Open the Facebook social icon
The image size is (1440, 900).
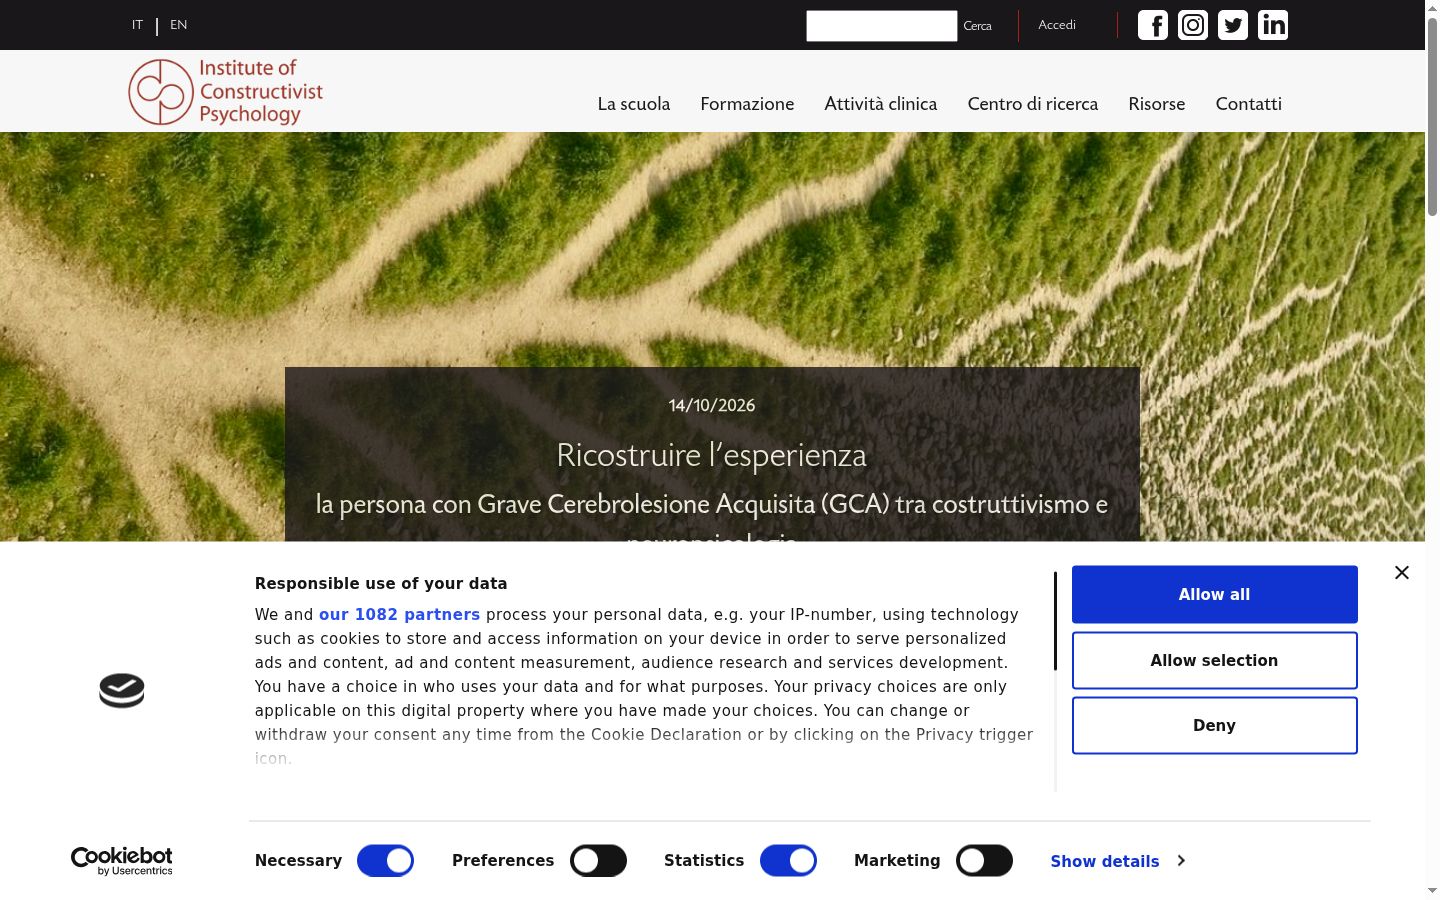pyautogui.click(x=1153, y=25)
